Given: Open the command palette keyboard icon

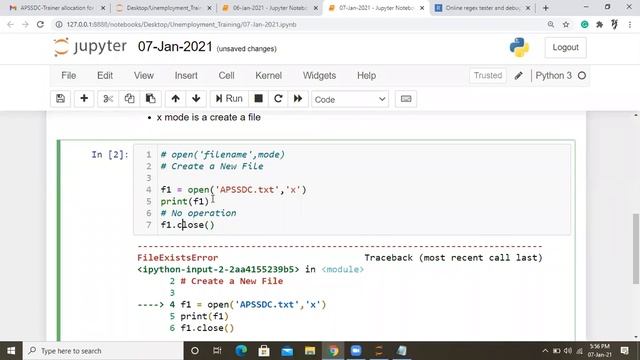Looking at the screenshot, I should pos(406,99).
